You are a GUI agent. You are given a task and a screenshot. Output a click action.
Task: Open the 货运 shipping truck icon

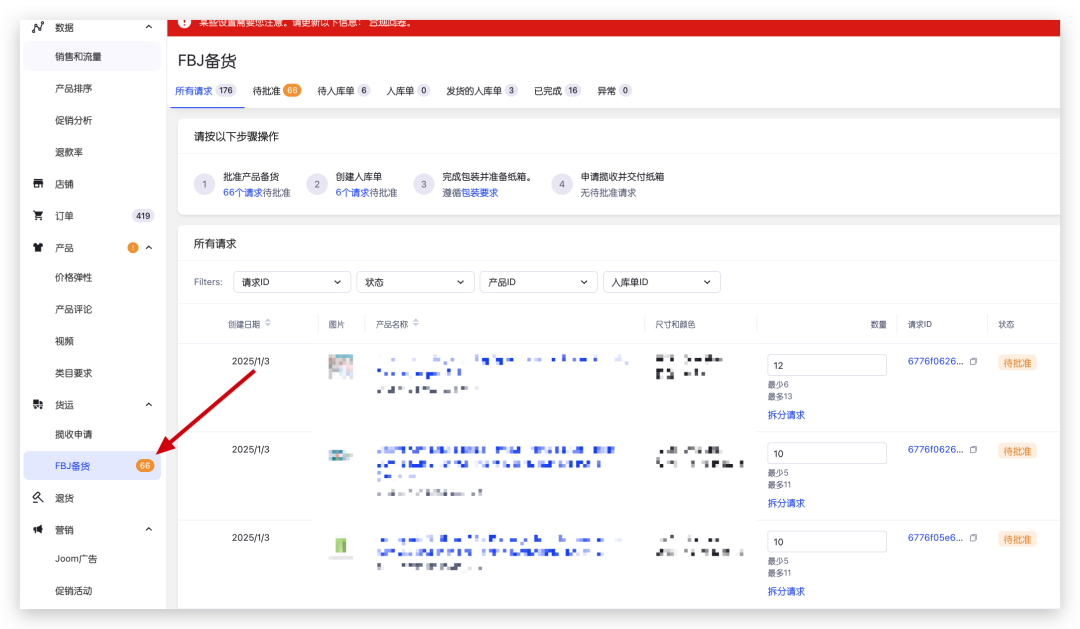coord(36,404)
